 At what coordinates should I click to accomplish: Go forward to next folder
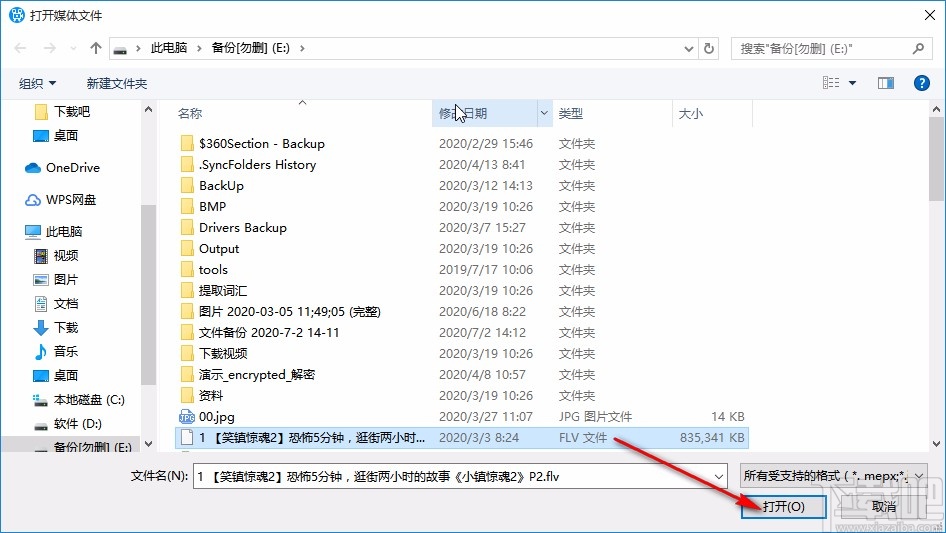click(49, 48)
